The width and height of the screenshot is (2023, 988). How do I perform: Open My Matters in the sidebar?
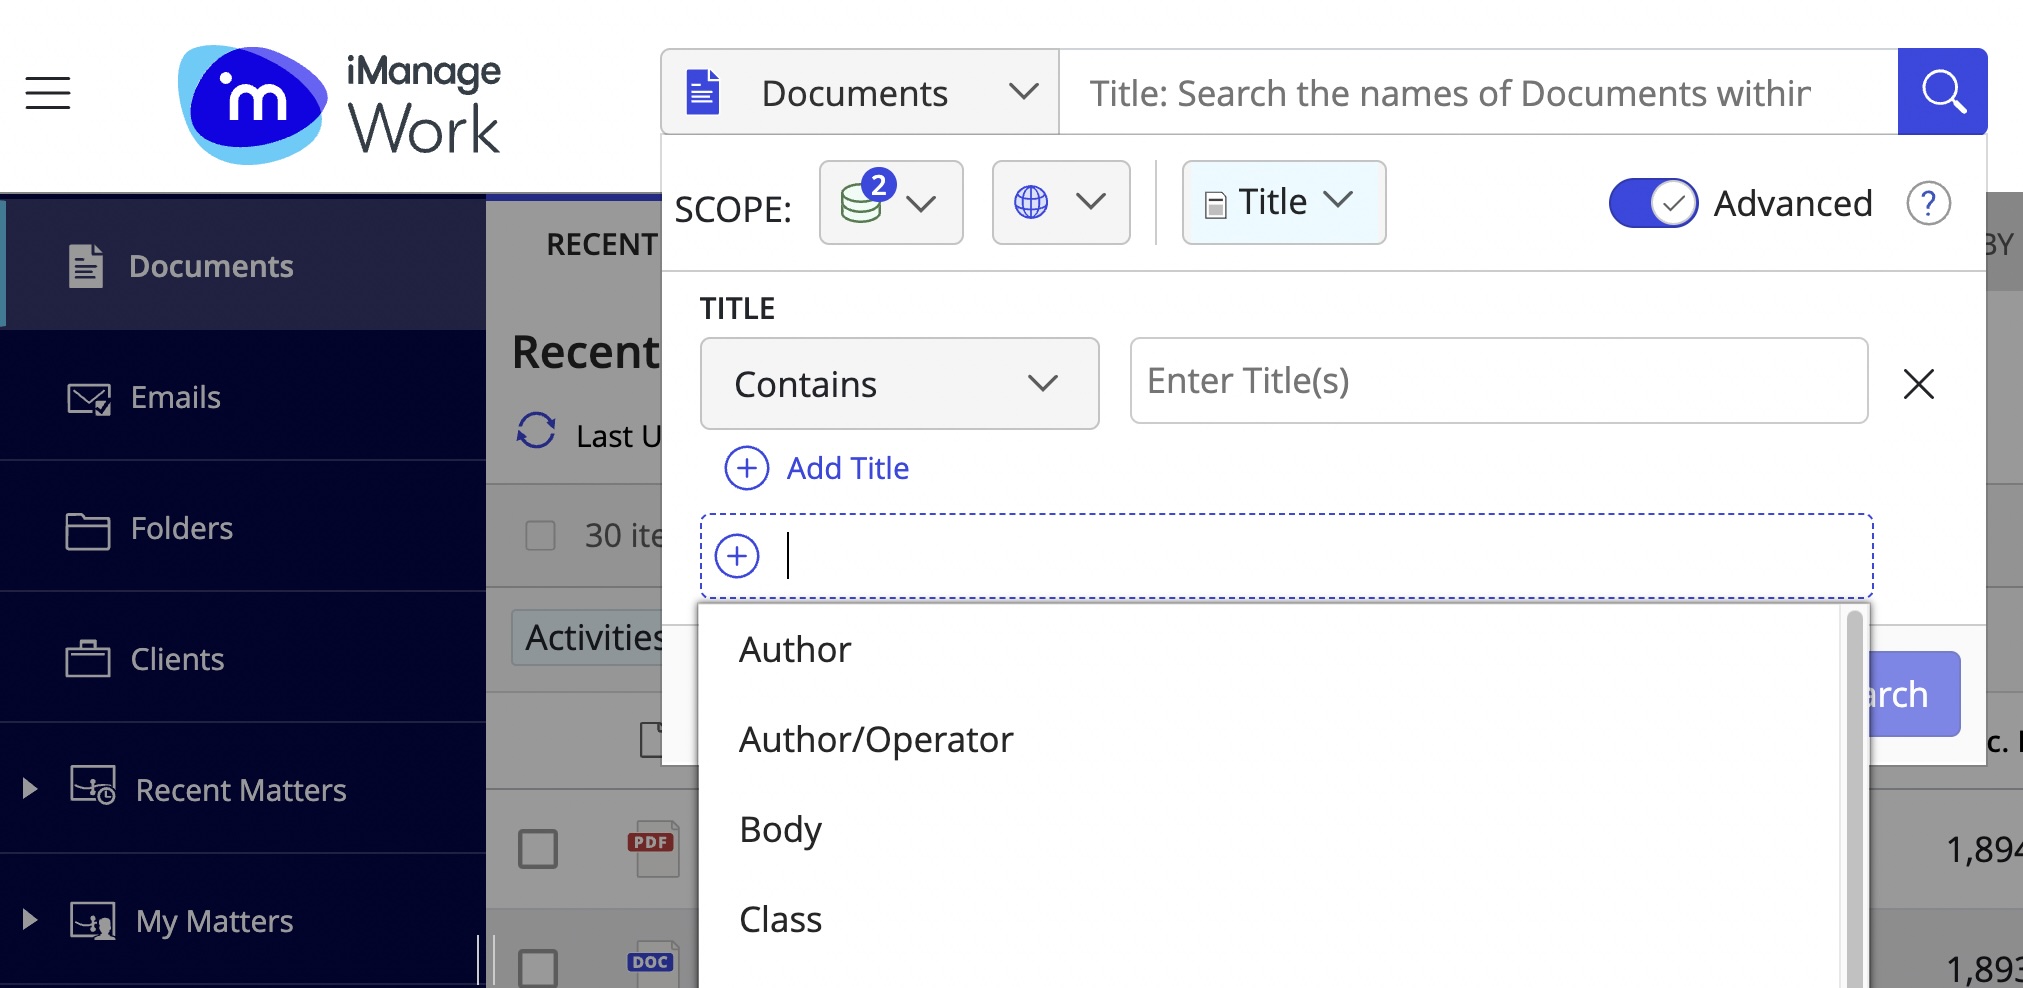pyautogui.click(x=243, y=921)
